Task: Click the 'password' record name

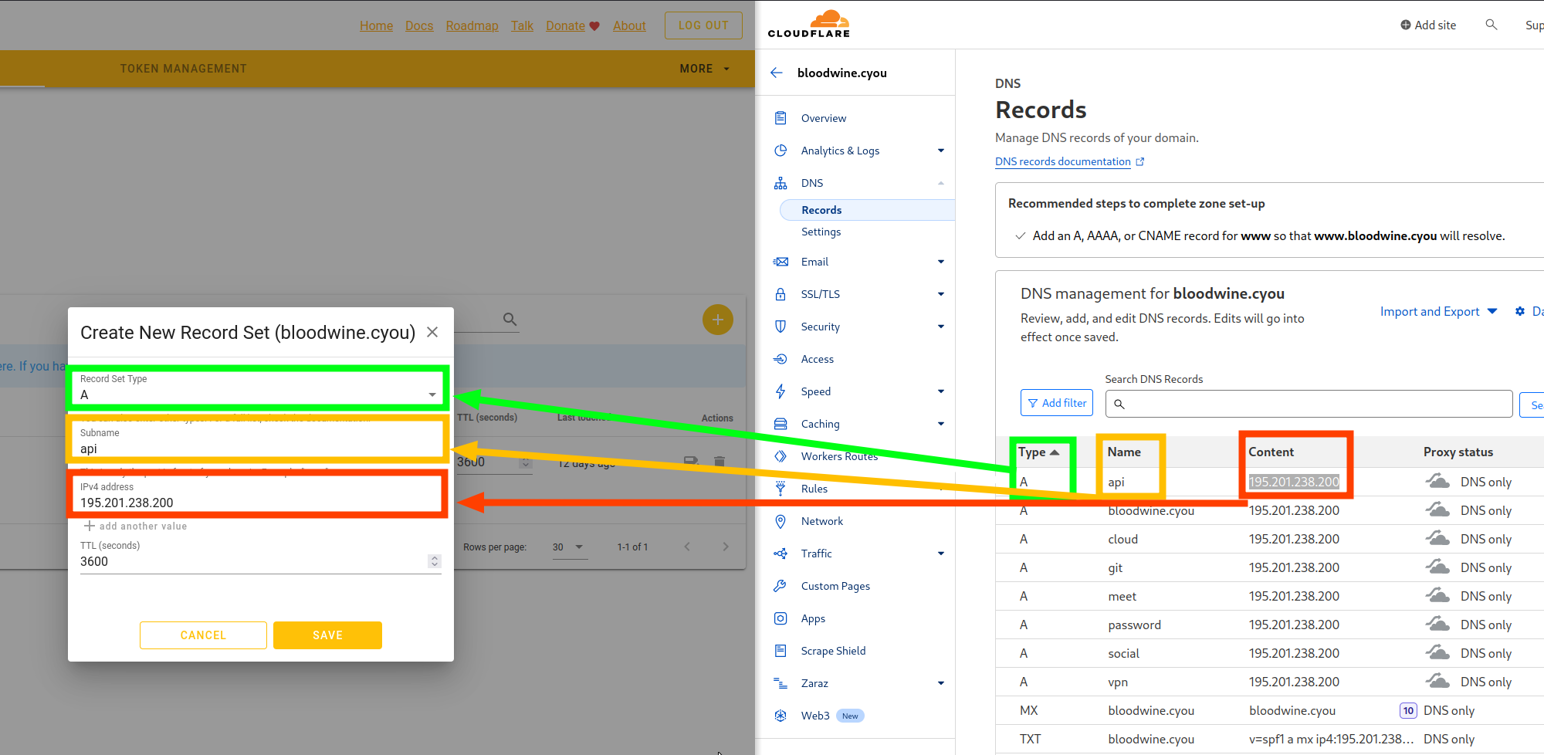Action: point(1134,625)
